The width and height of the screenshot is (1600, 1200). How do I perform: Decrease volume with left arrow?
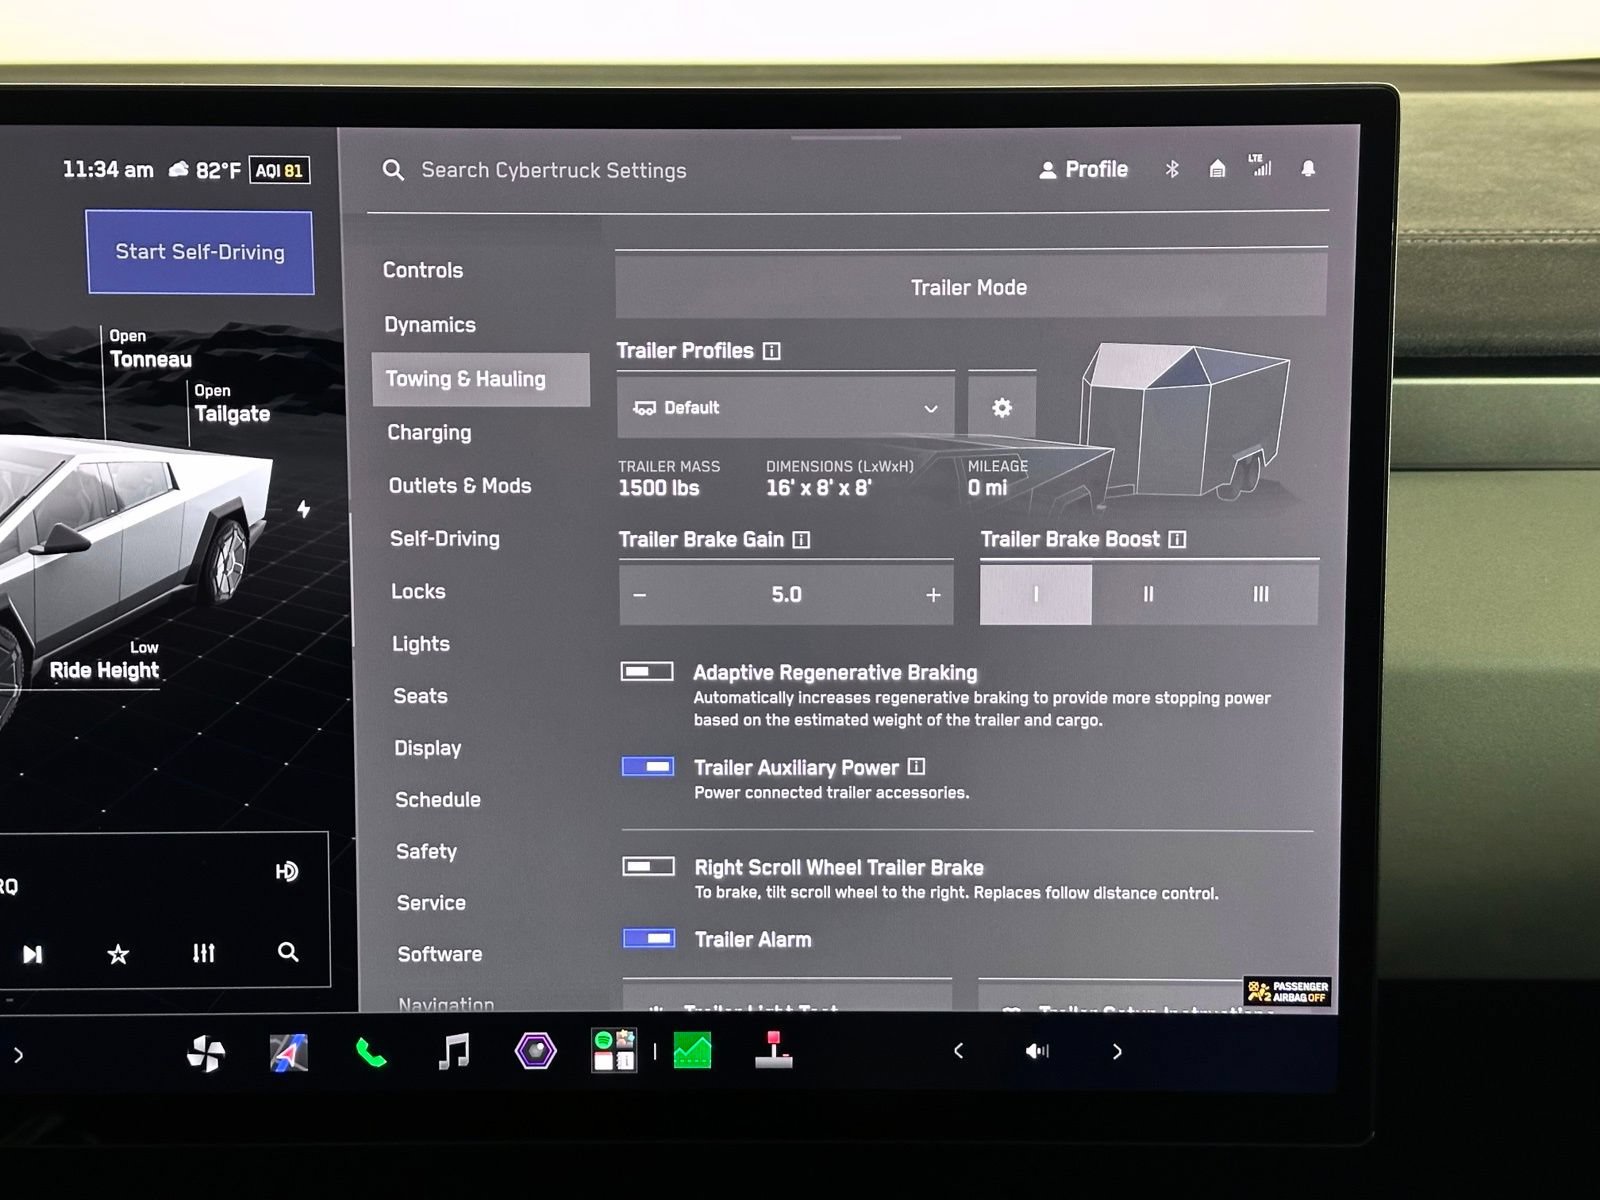click(959, 1051)
